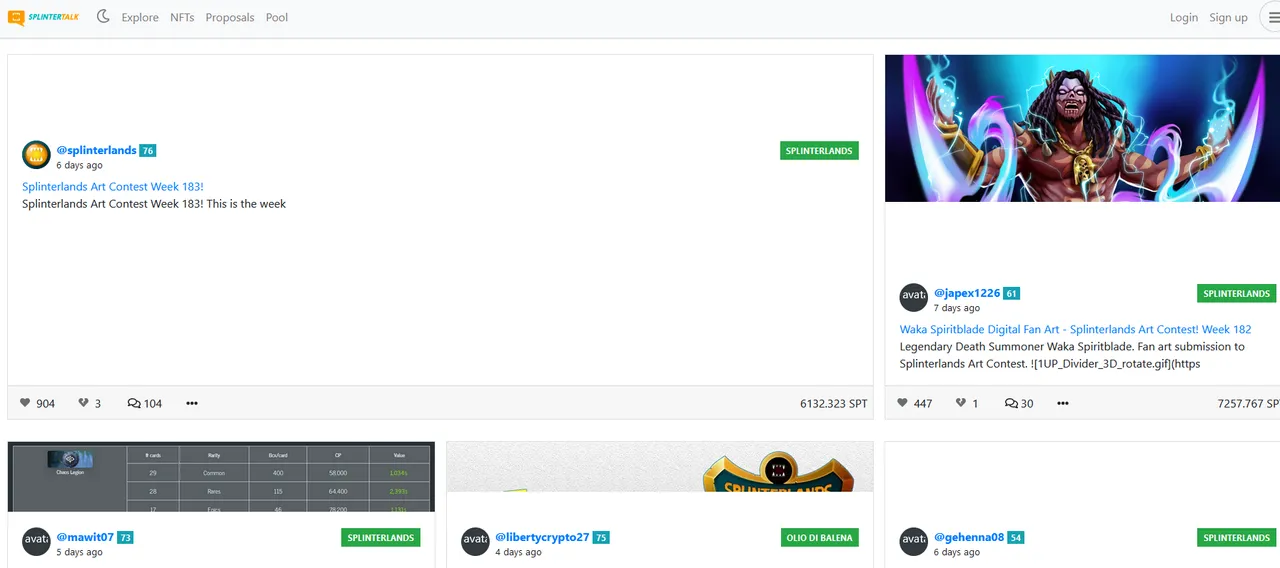Click the reputation badge 76 beside @splinterlands
This screenshot has width=1280, height=568.
coord(148,151)
